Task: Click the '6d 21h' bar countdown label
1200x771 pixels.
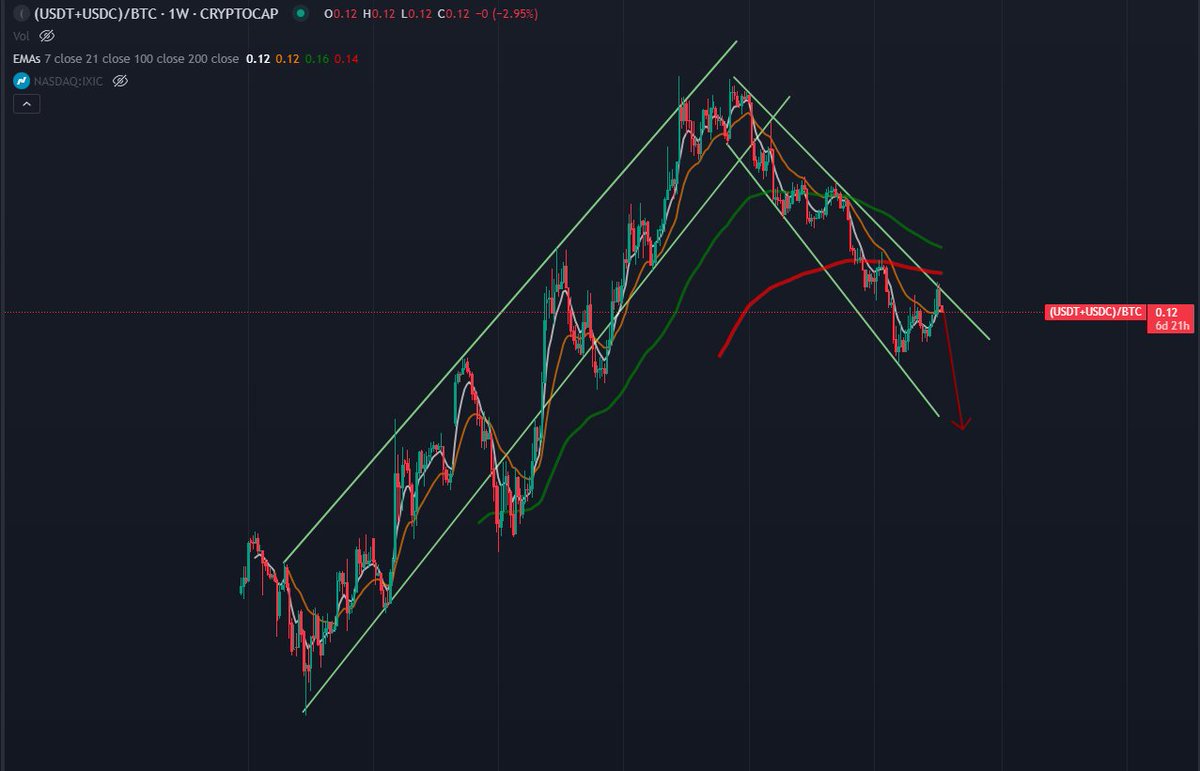Action: coord(1172,326)
